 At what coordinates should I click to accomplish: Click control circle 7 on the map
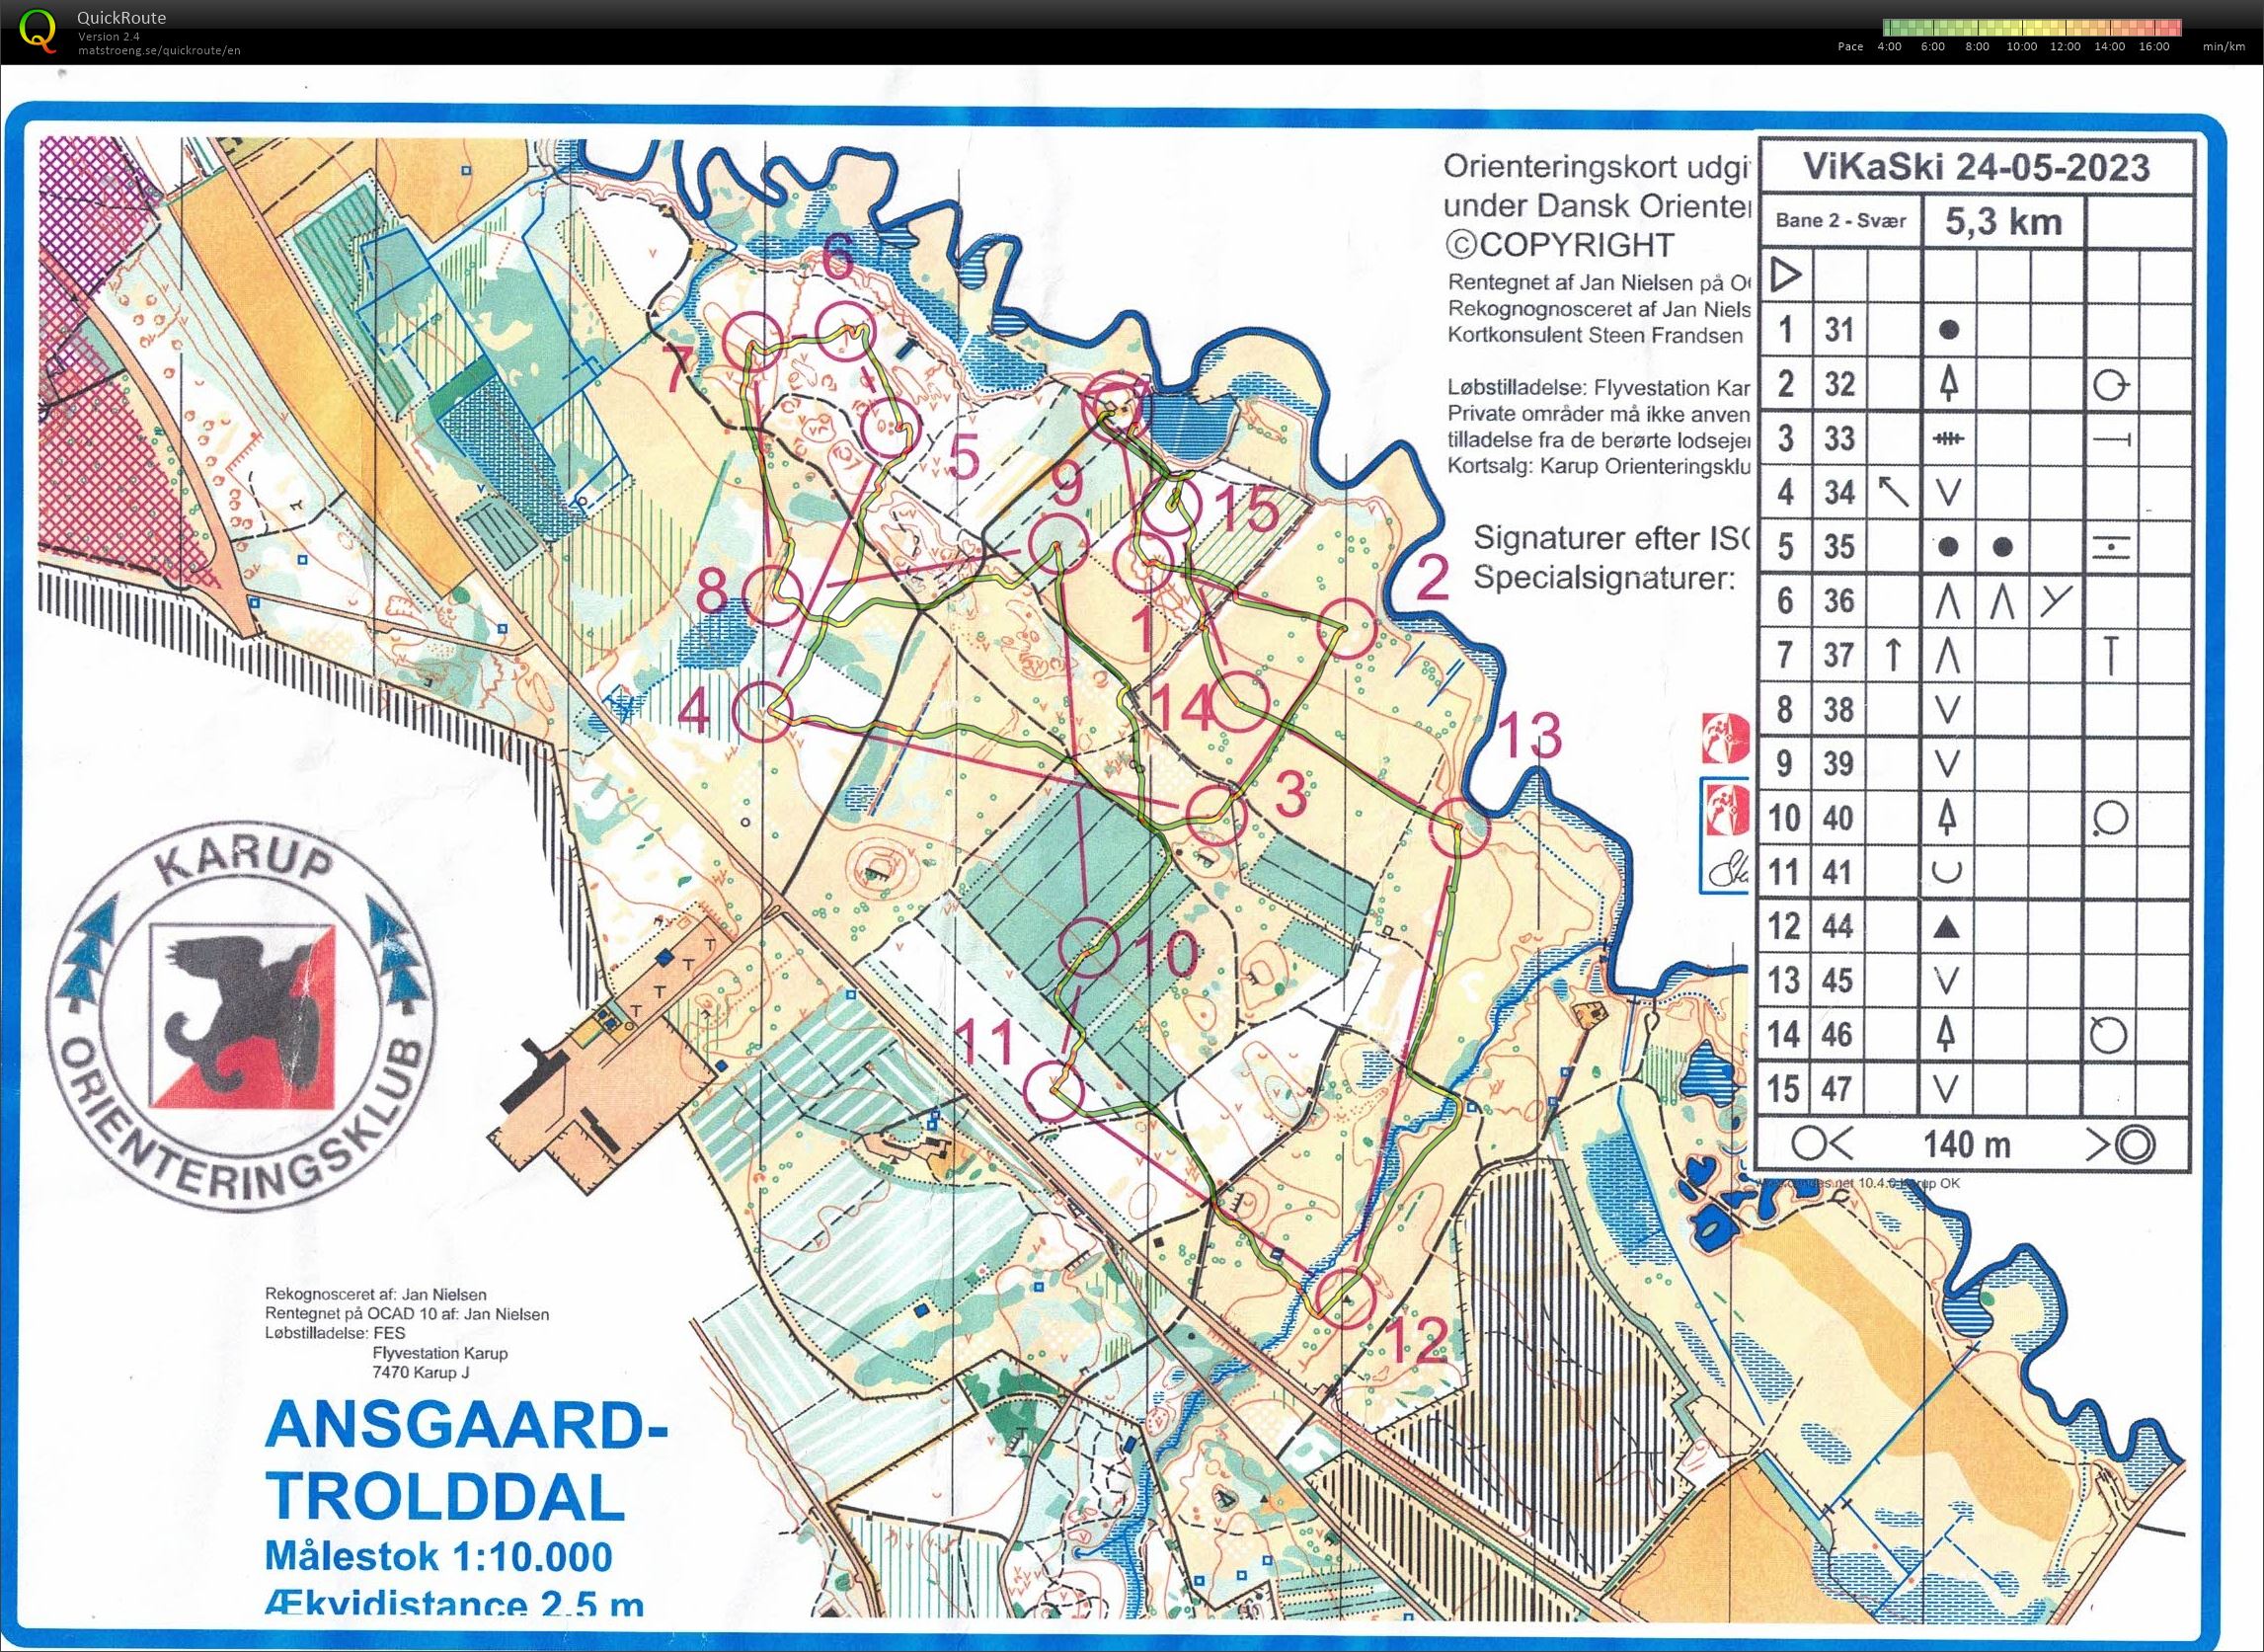[752, 340]
